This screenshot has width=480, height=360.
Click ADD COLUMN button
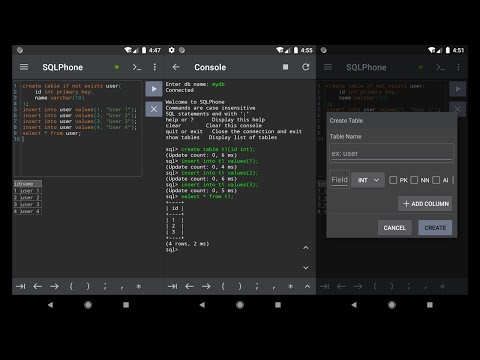[x=425, y=204]
